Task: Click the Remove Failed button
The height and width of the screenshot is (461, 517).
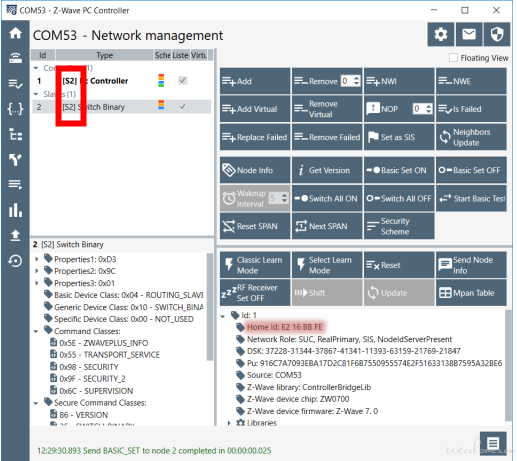Action: click(327, 137)
